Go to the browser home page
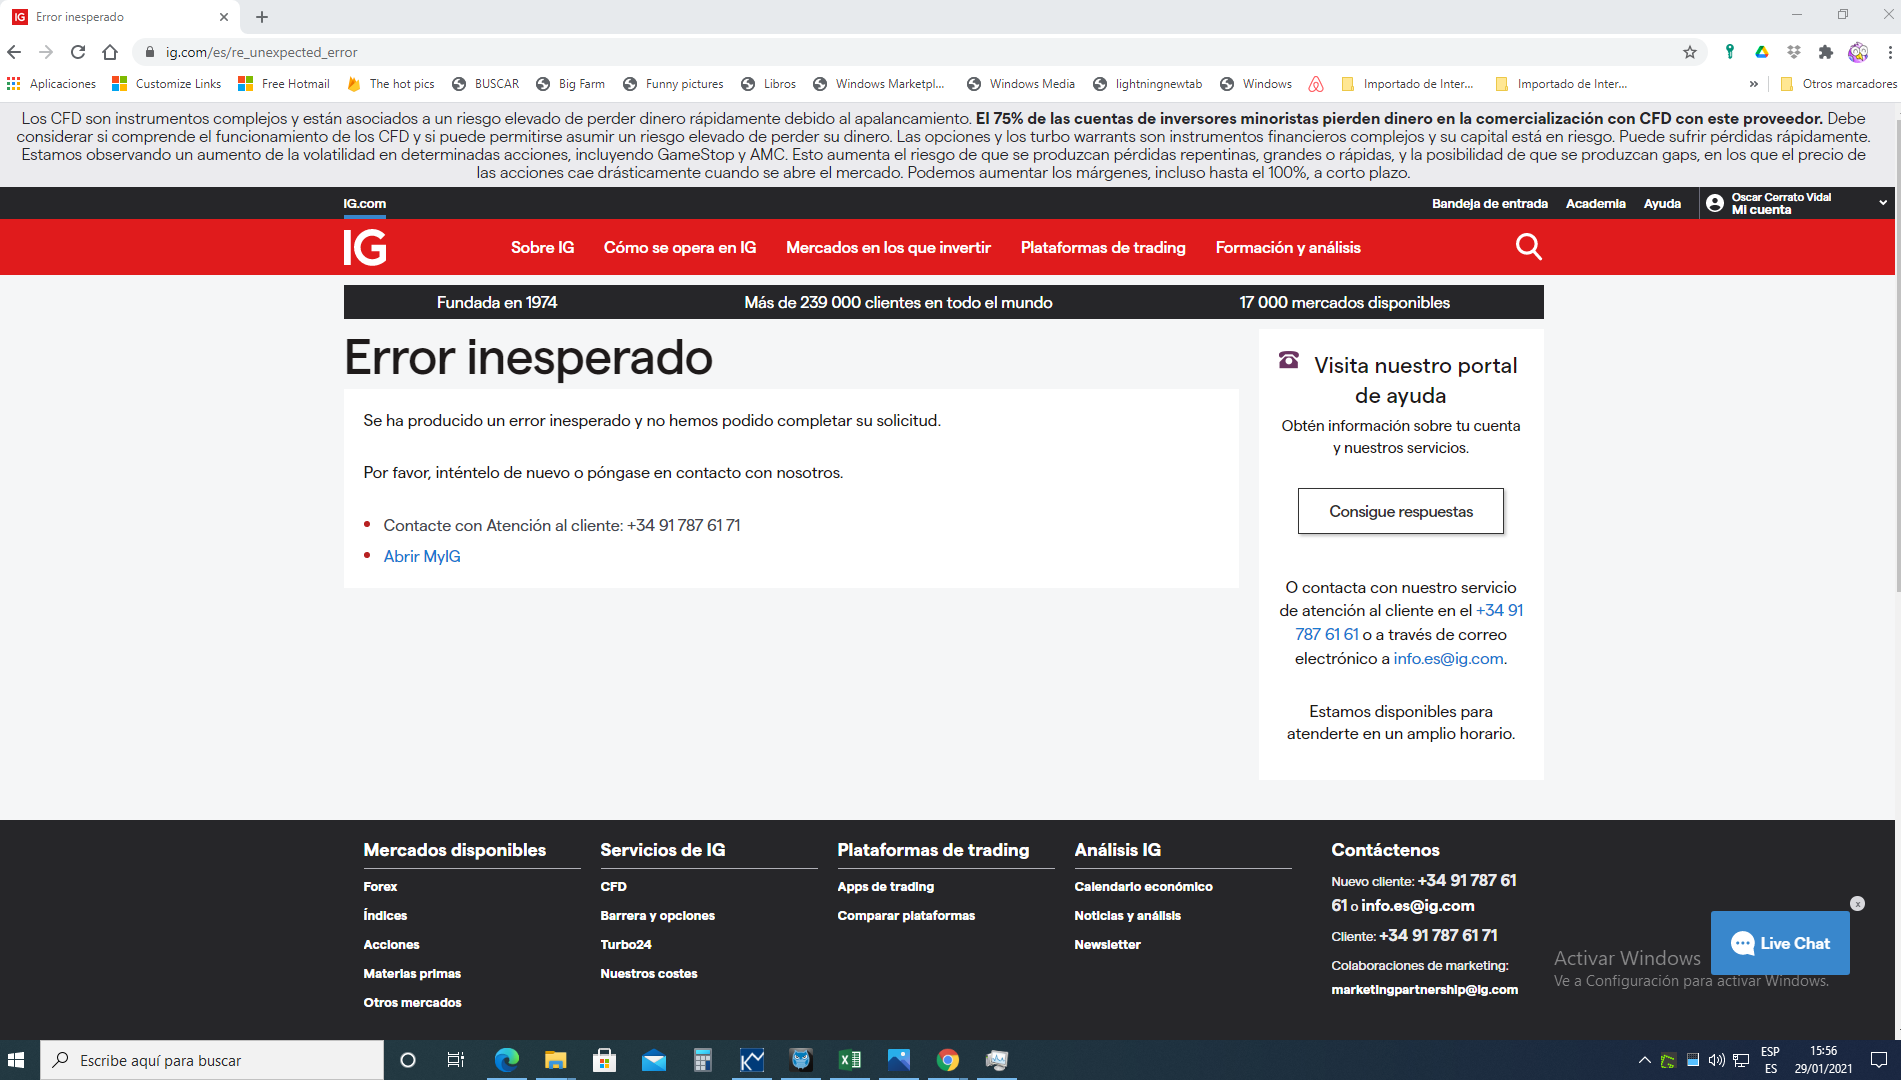This screenshot has width=1901, height=1080. click(x=110, y=52)
